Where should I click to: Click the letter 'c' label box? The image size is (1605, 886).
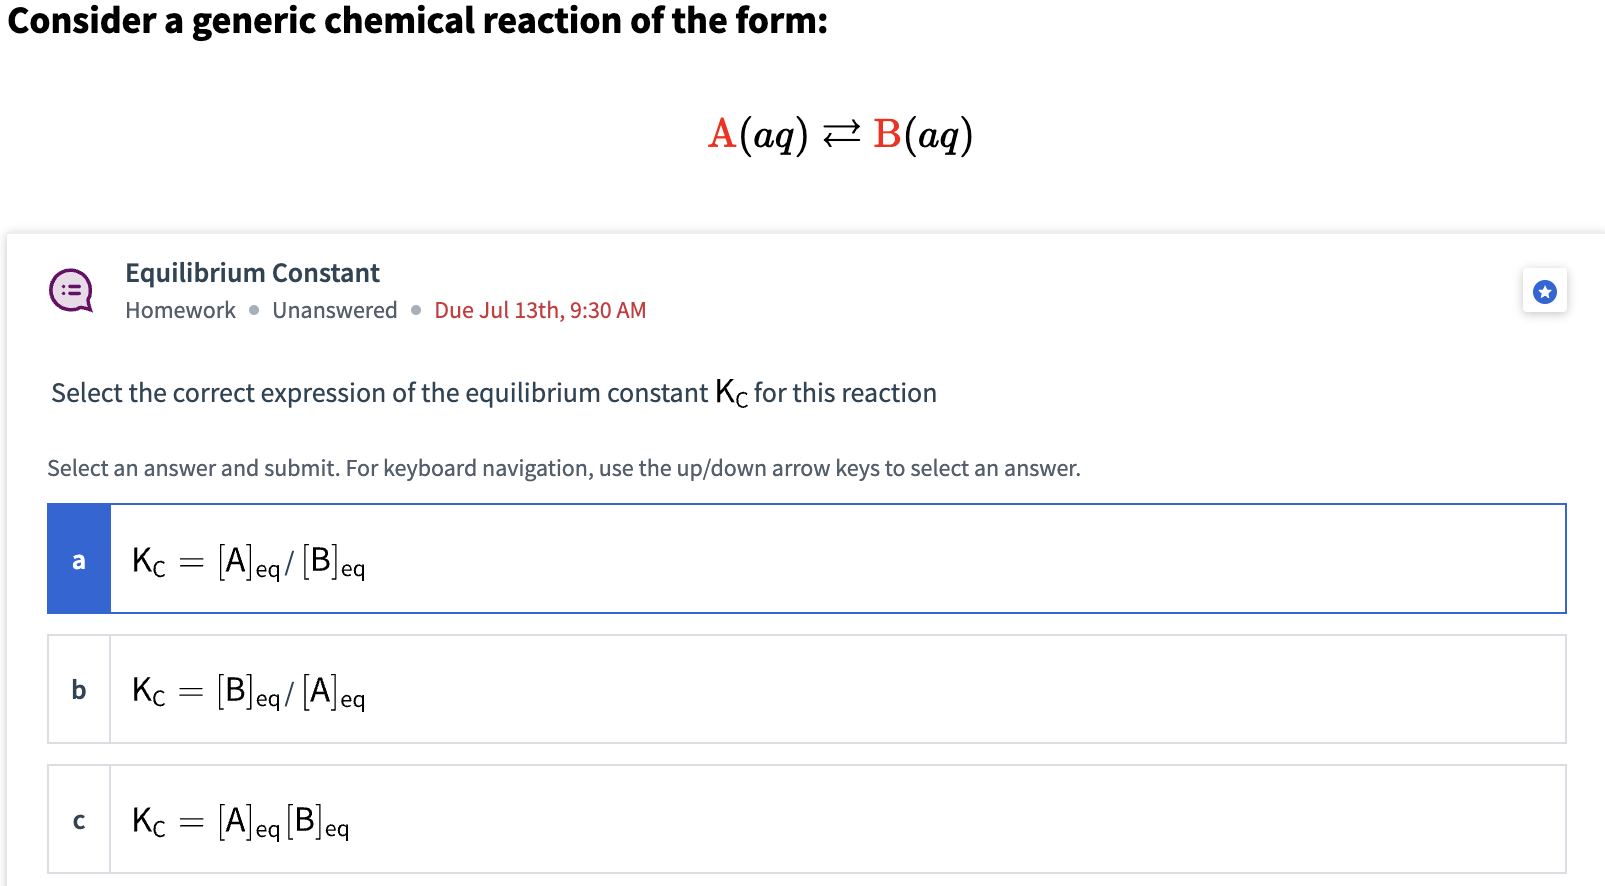point(77,819)
